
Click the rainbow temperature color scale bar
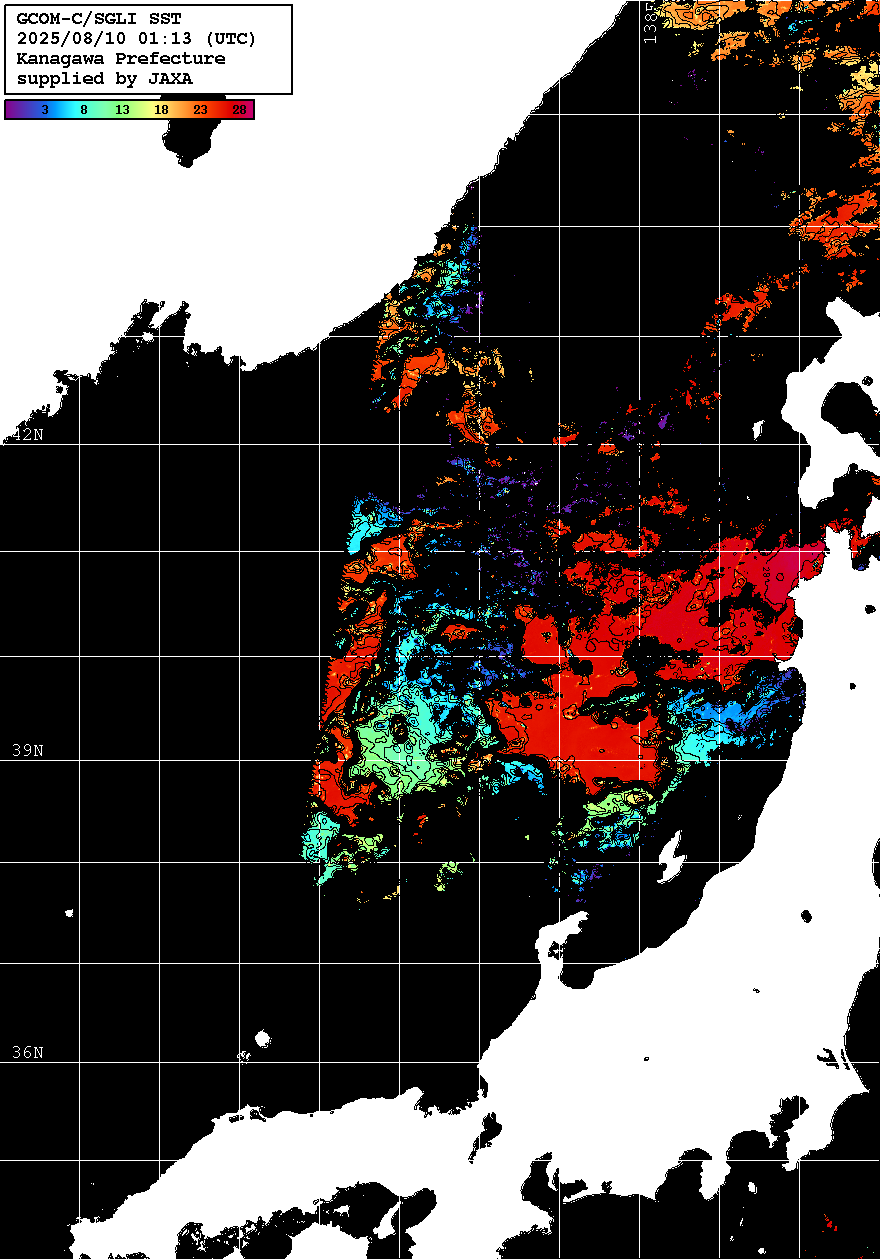pyautogui.click(x=129, y=109)
